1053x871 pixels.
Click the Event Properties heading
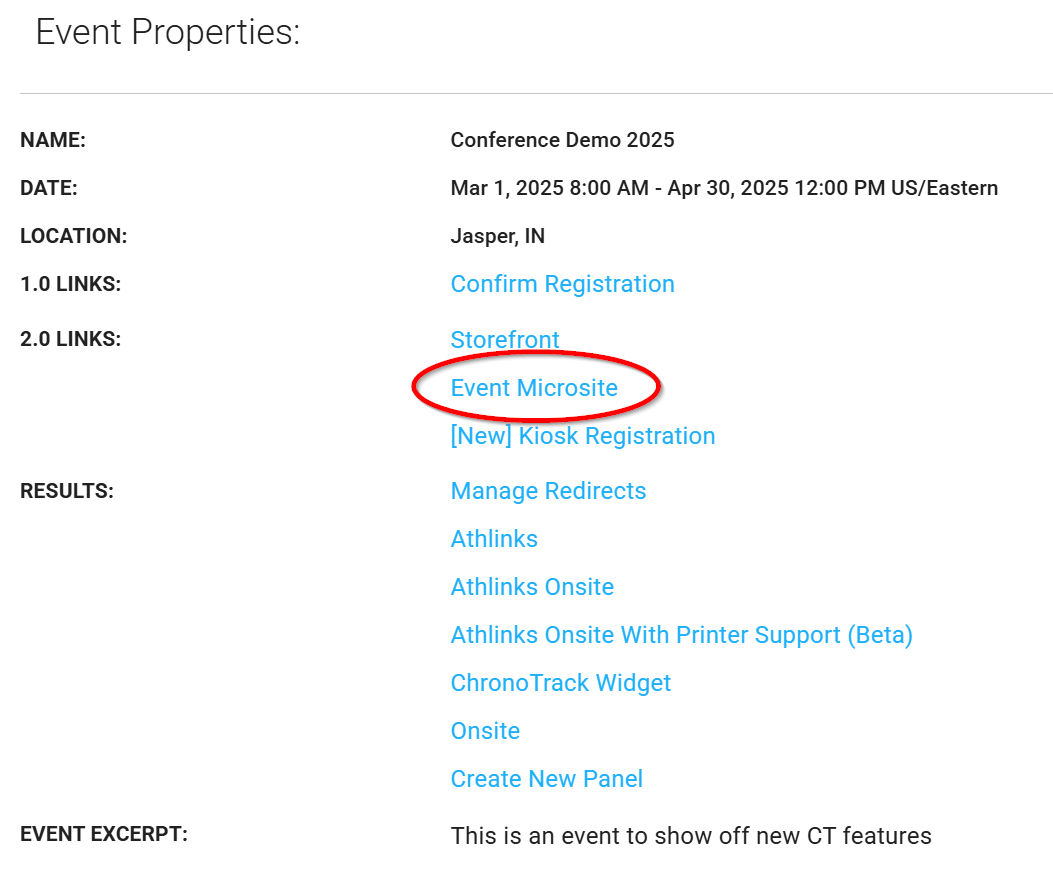(x=168, y=33)
